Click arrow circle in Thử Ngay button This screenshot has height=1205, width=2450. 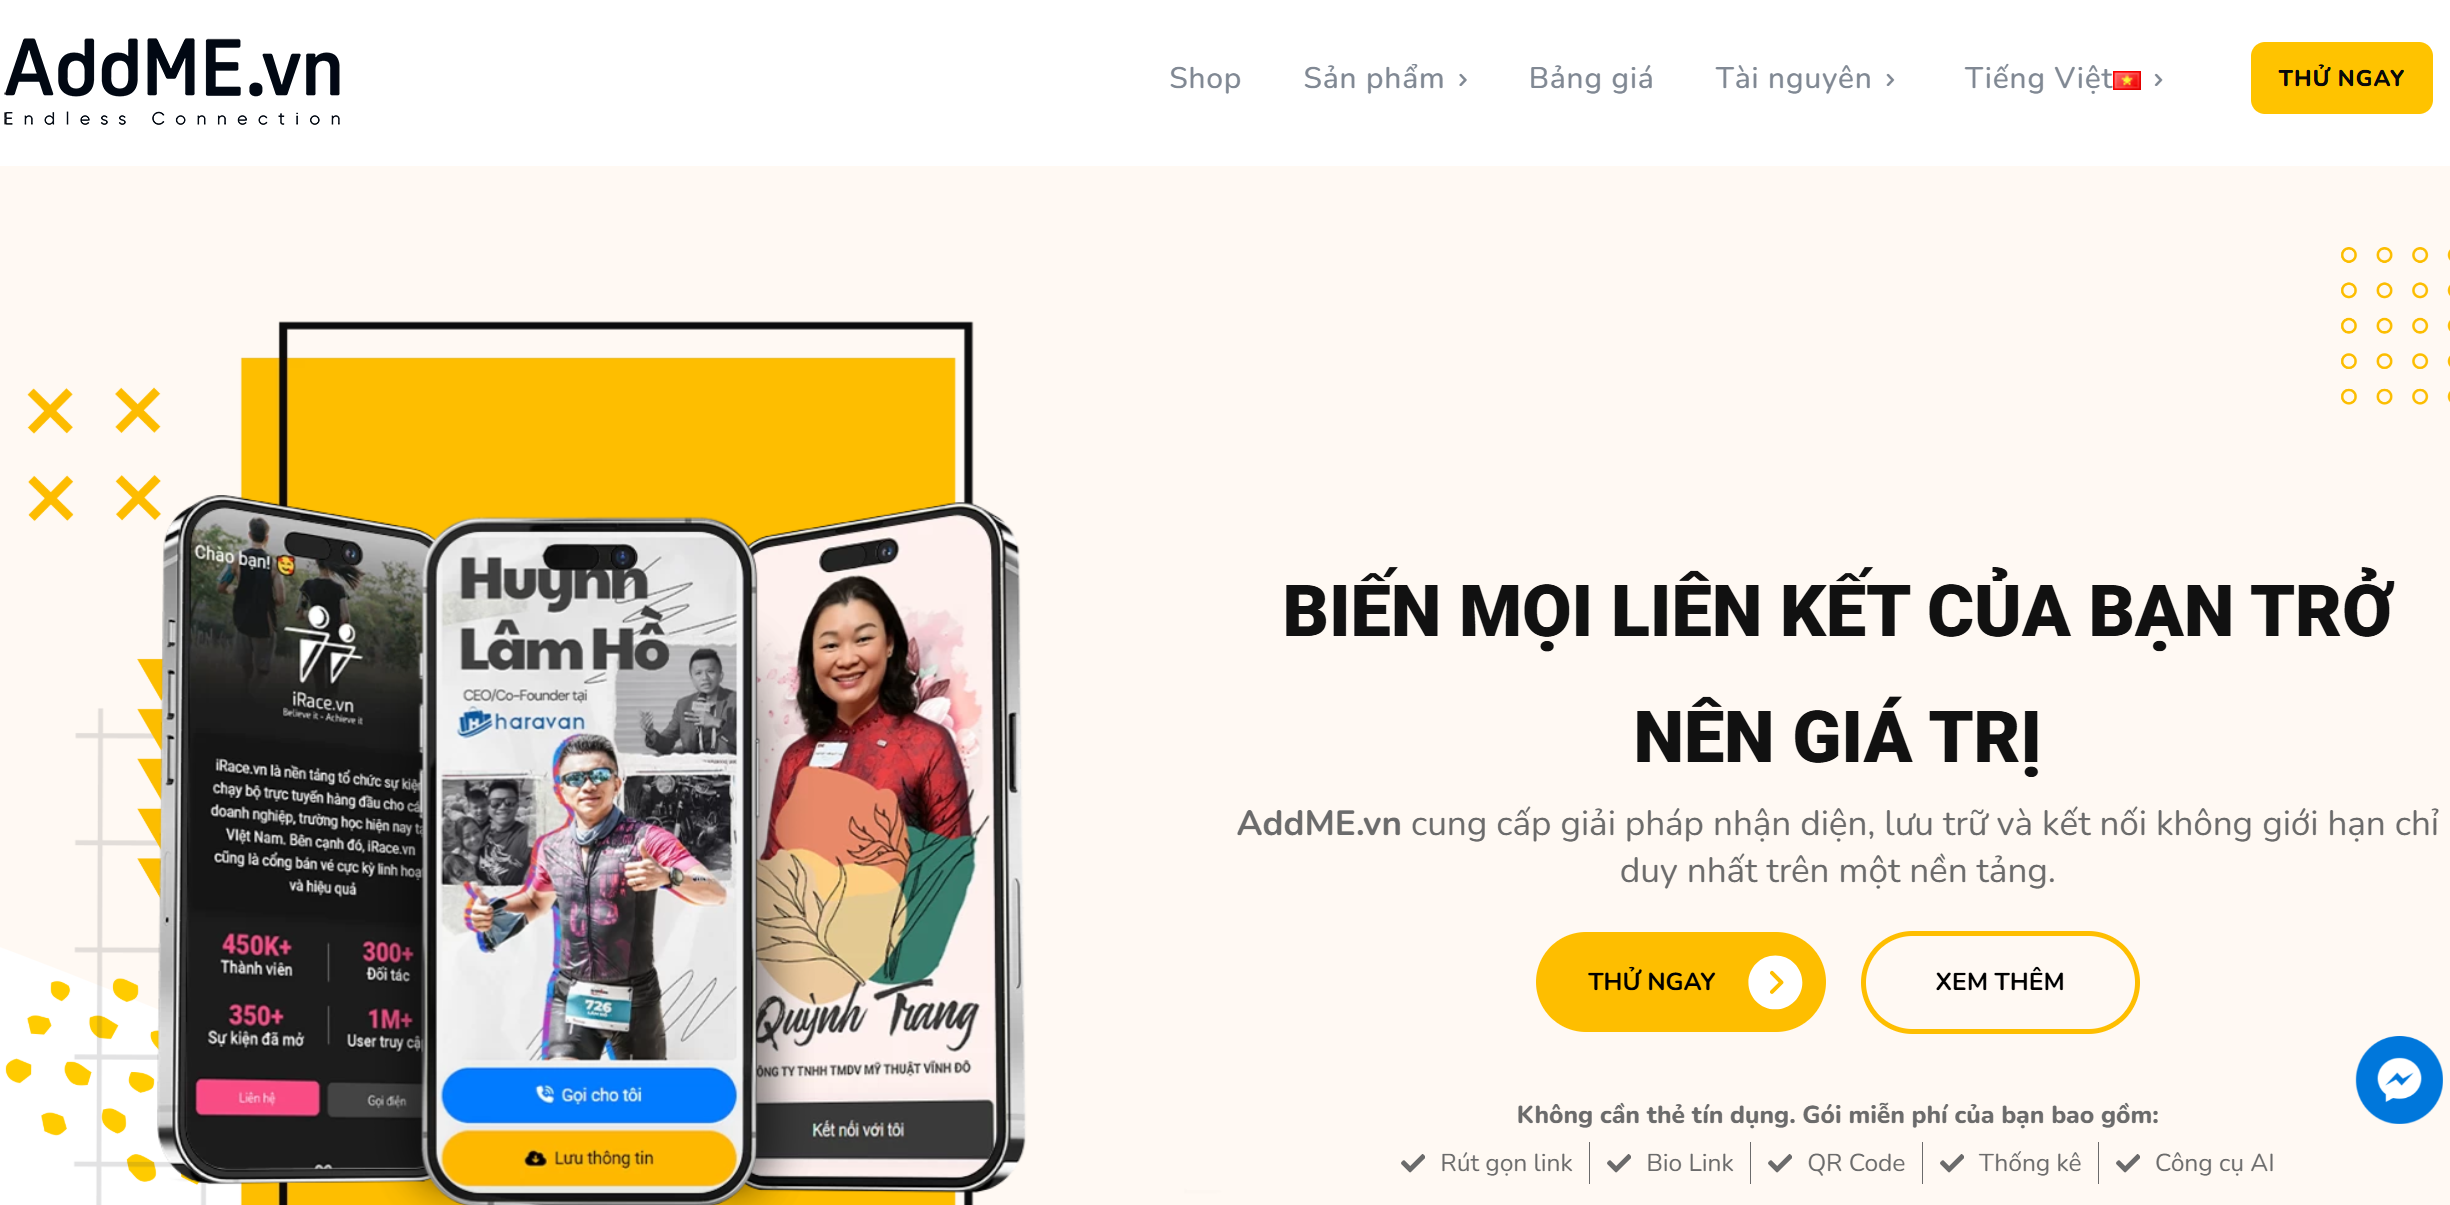(x=1775, y=982)
